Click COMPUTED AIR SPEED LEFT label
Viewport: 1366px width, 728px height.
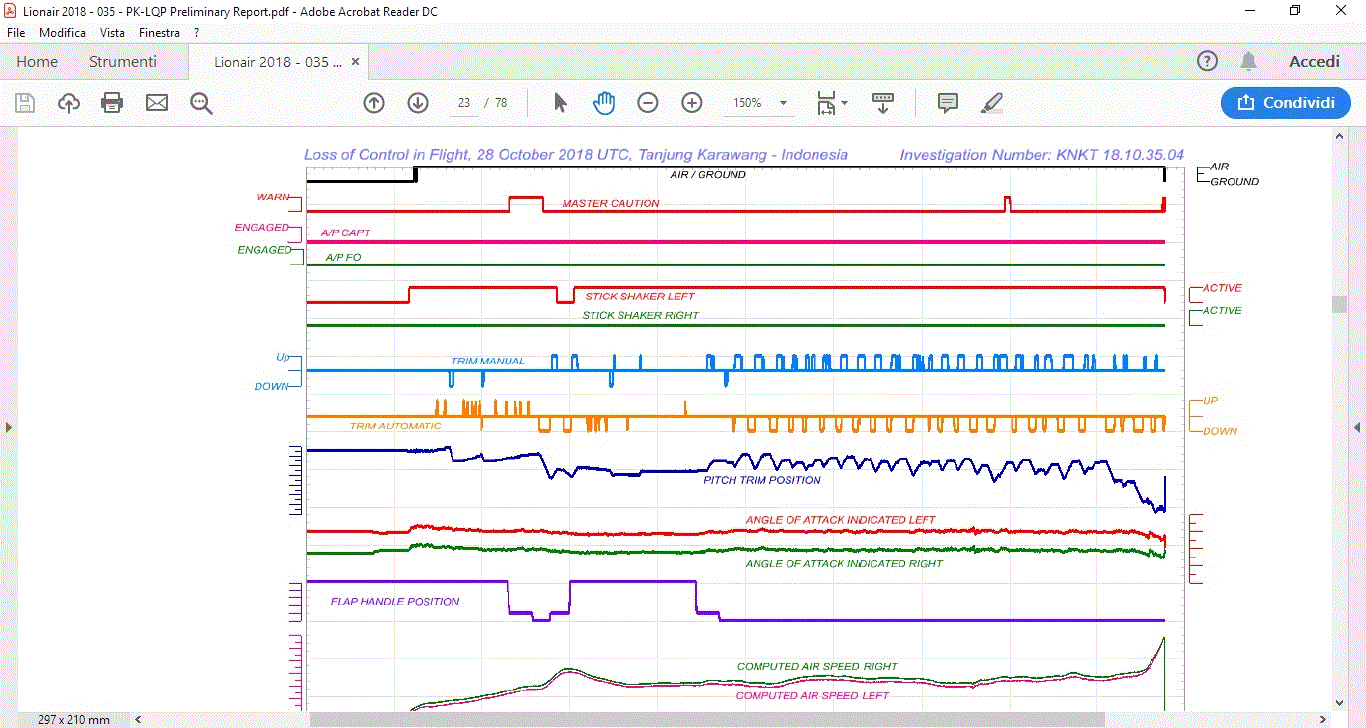pyautogui.click(x=812, y=695)
